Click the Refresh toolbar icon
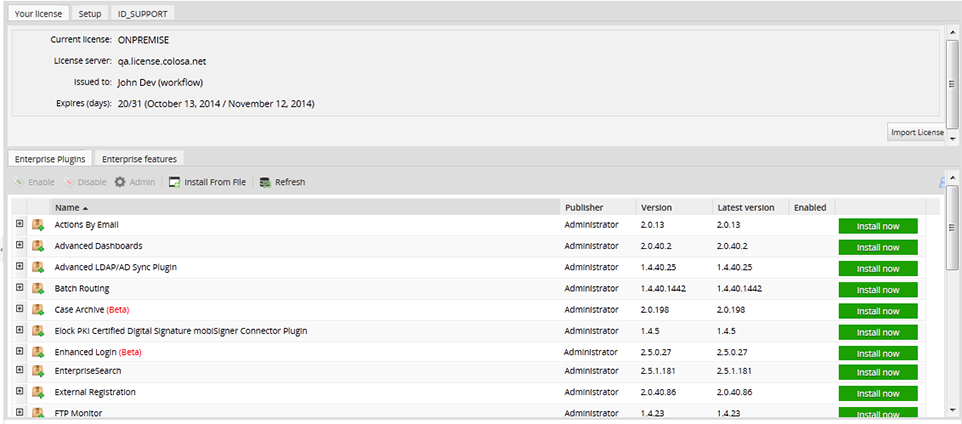The height and width of the screenshot is (424, 962). tap(265, 183)
